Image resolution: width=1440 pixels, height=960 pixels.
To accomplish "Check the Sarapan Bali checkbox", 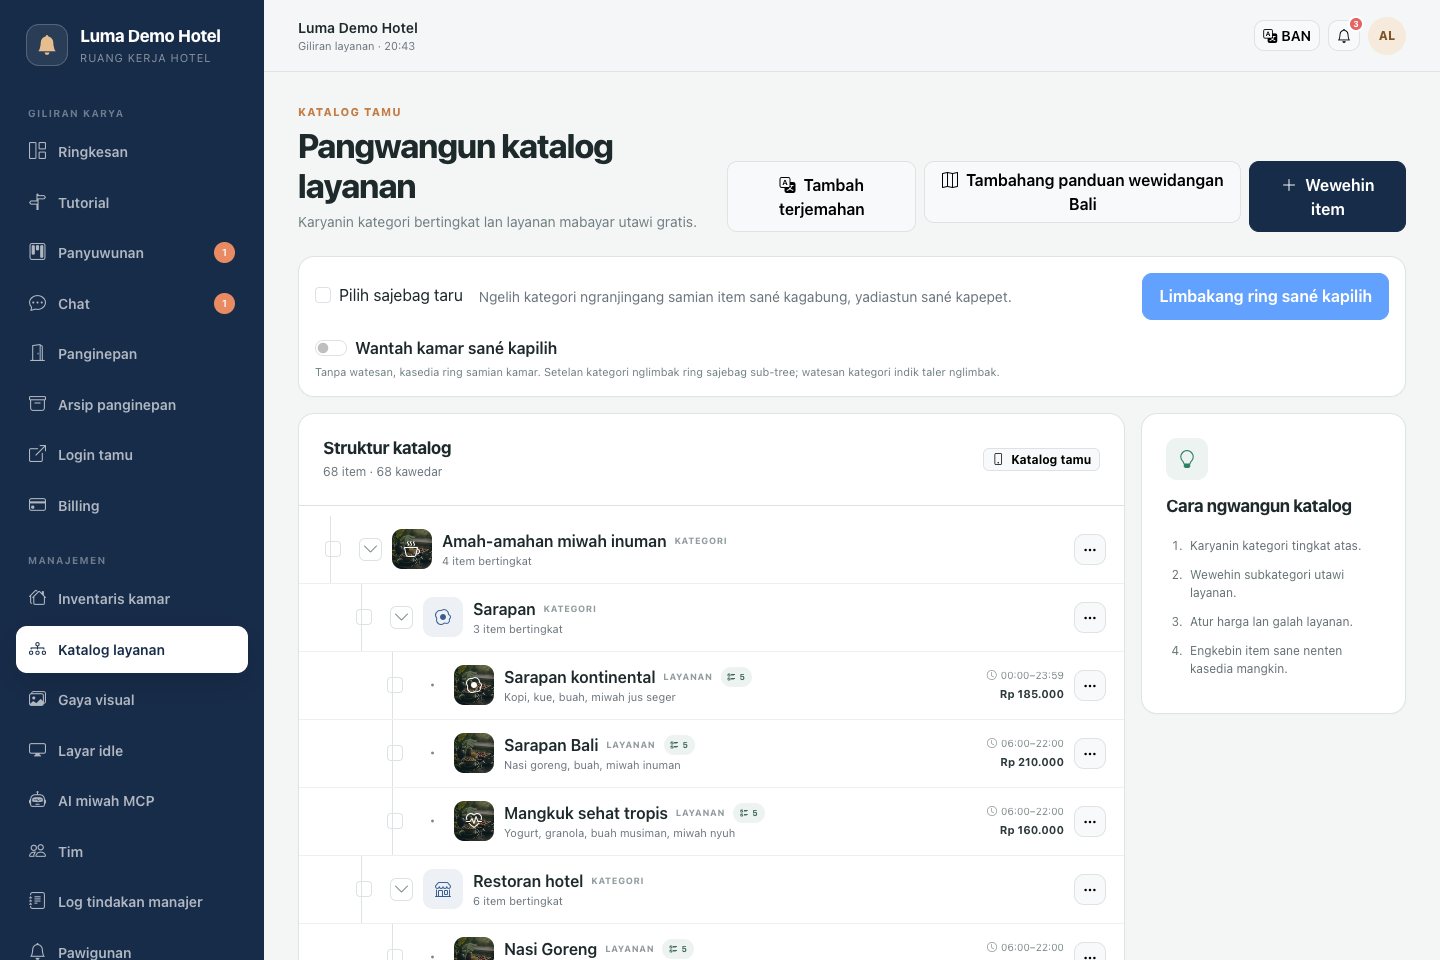I will pos(395,753).
